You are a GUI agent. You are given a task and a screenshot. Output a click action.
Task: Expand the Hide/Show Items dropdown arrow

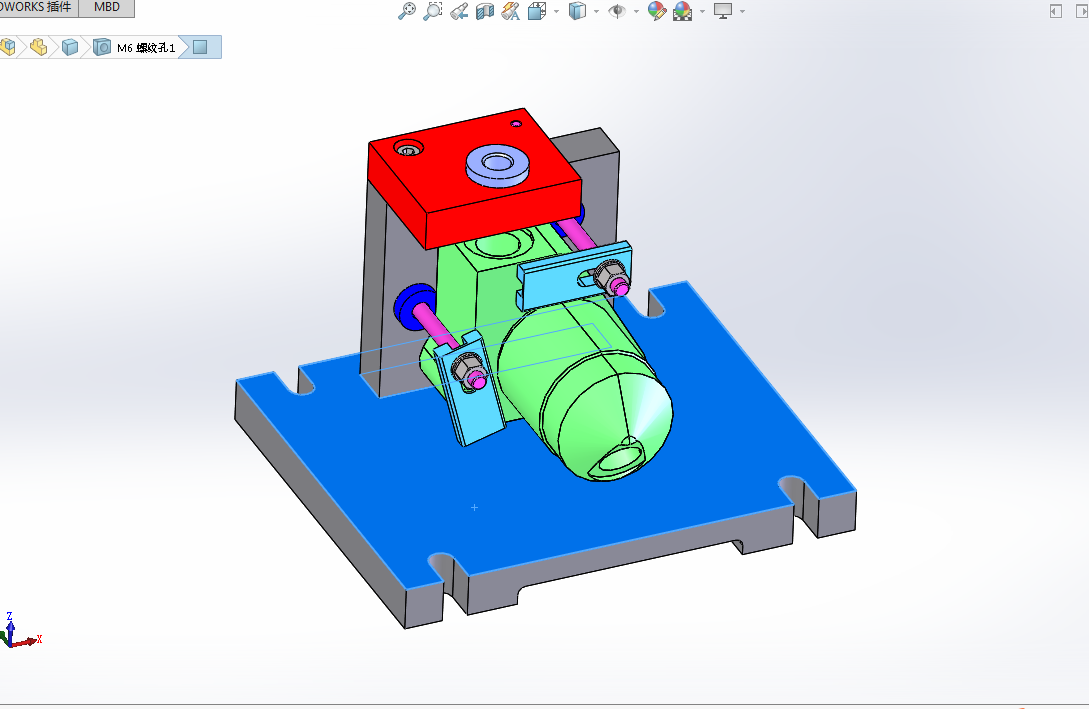coord(636,11)
